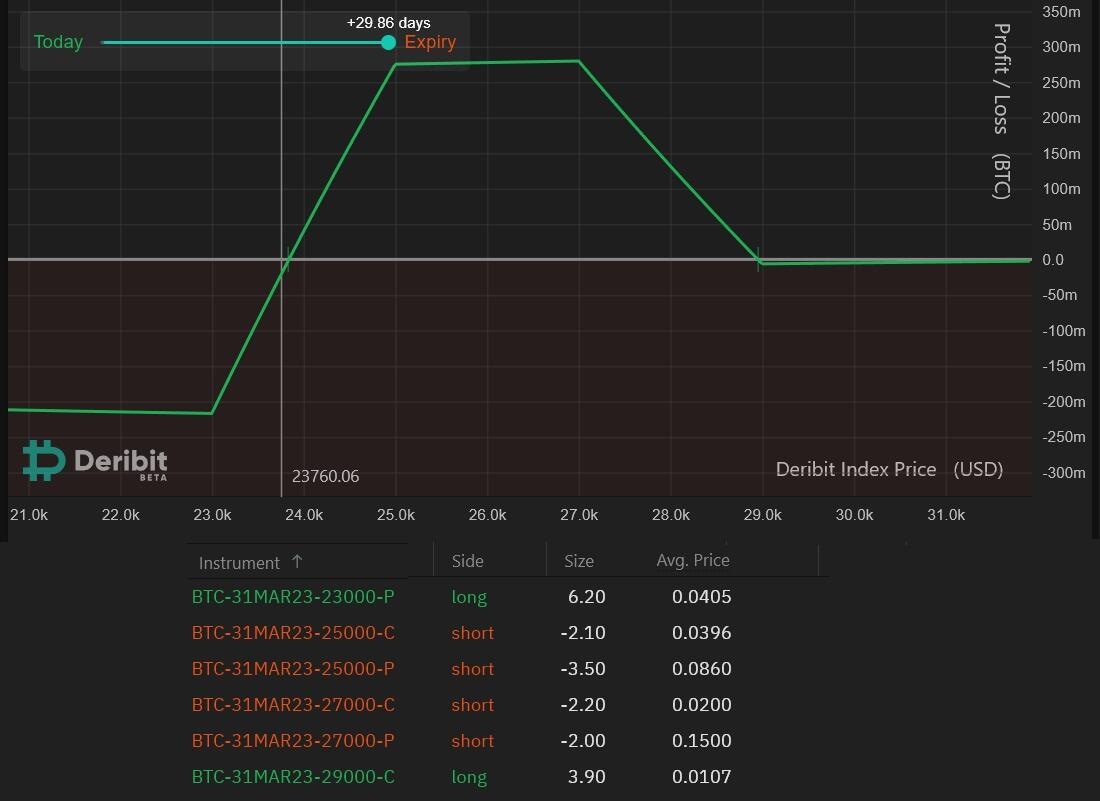
Task: Click the Deribit logo icon
Action: point(44,460)
